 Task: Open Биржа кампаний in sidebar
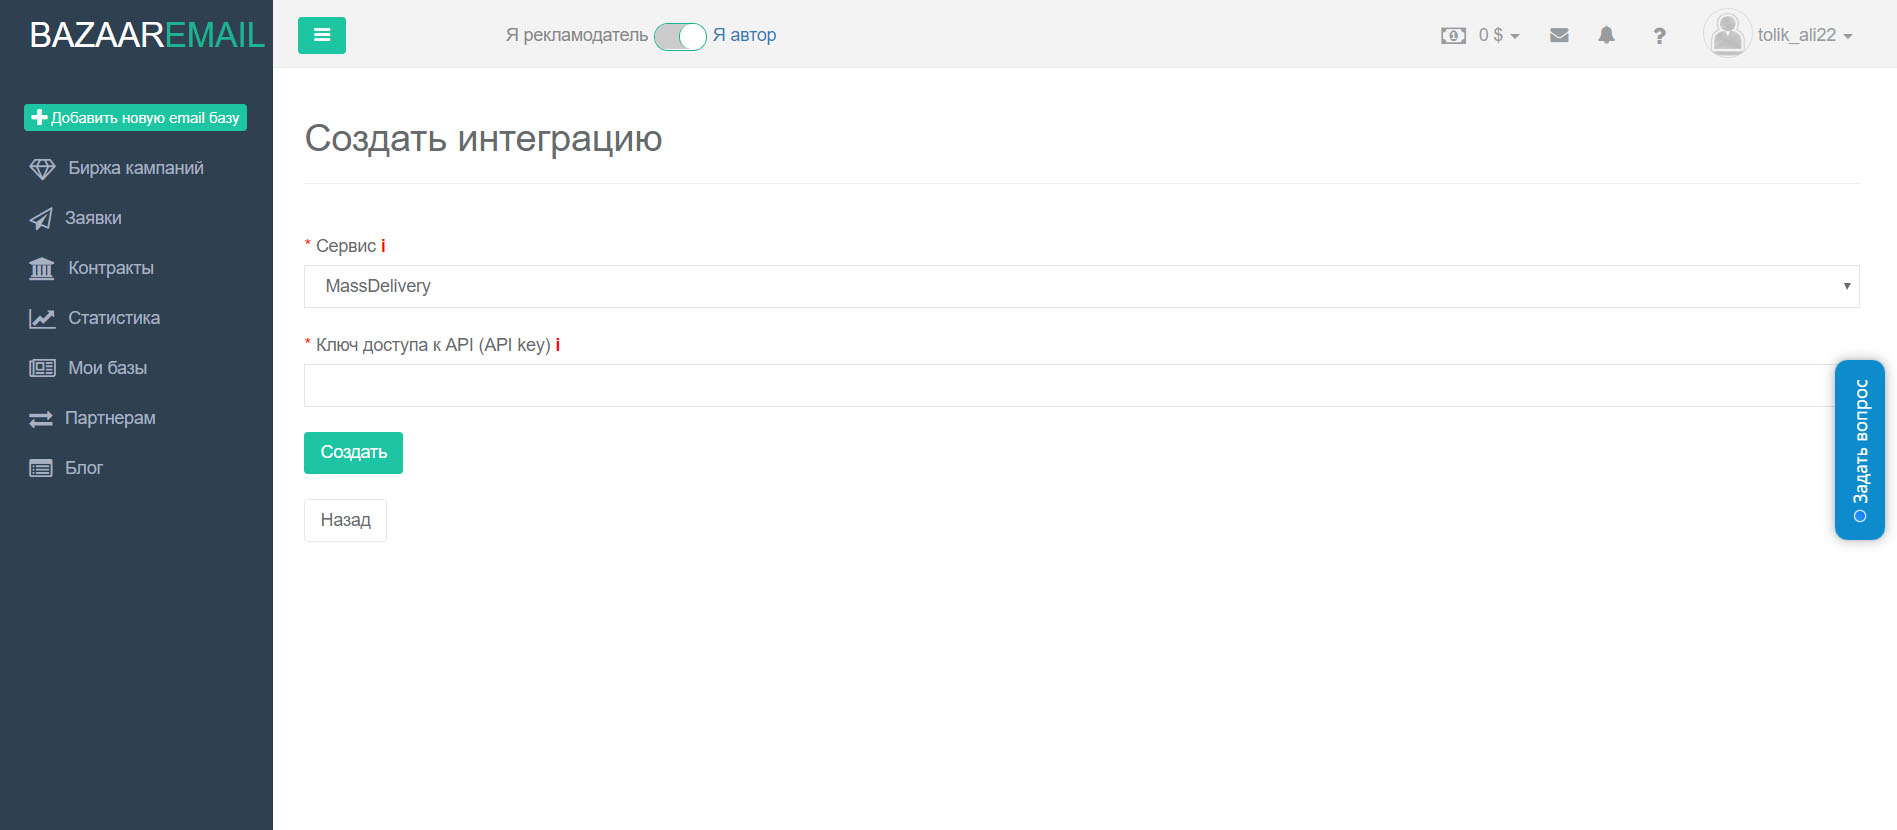[135, 168]
